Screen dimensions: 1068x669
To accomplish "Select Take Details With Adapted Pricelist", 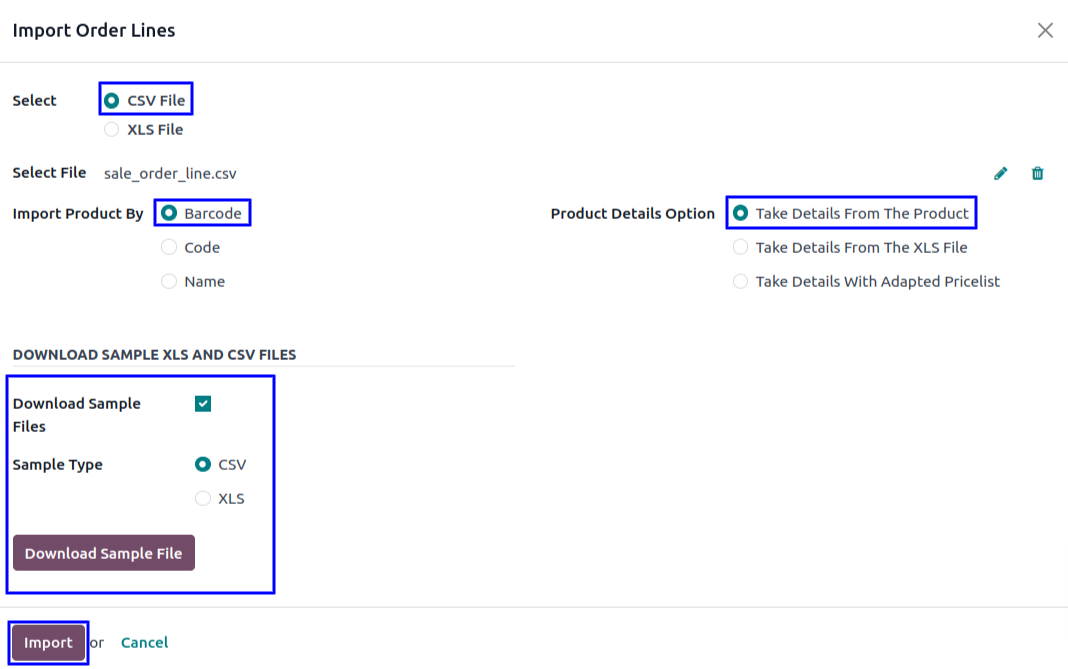I will [x=740, y=281].
